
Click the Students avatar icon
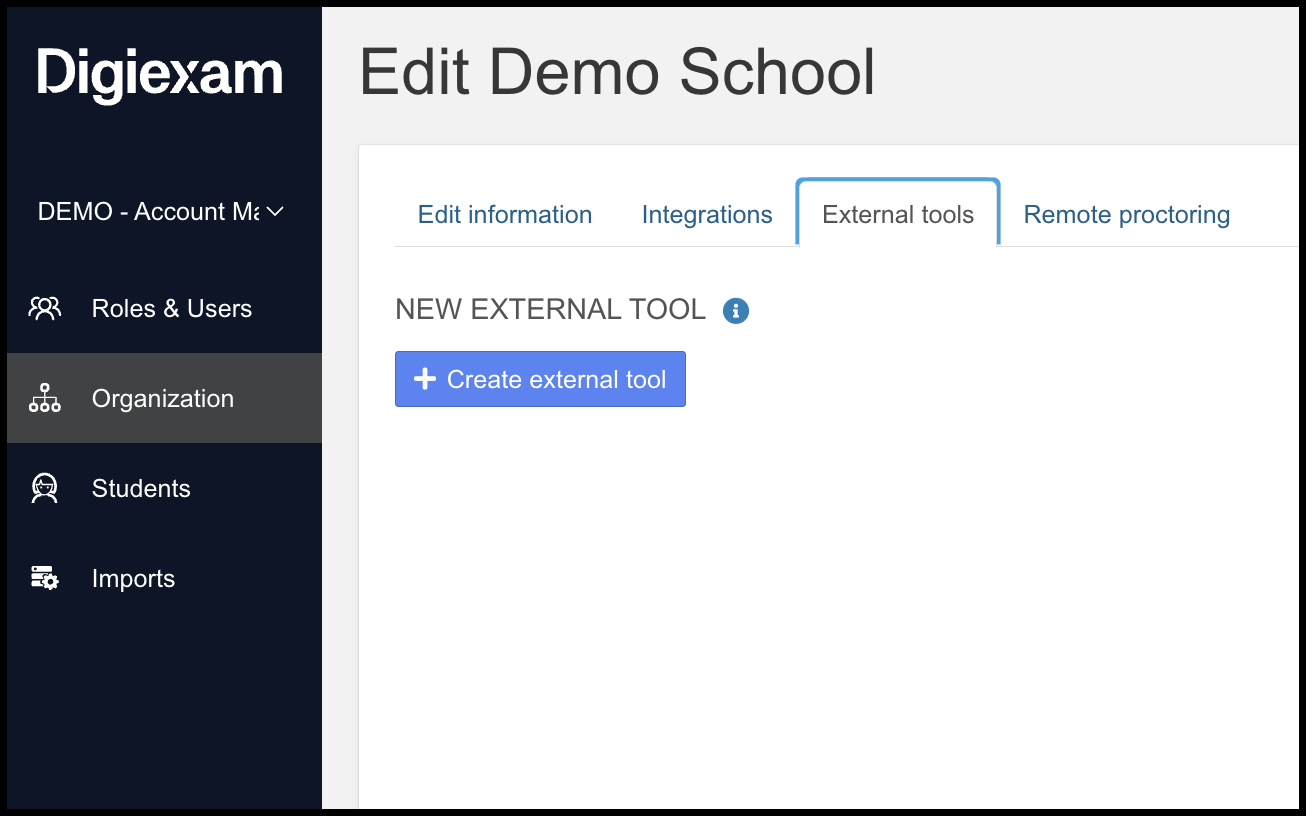click(45, 488)
